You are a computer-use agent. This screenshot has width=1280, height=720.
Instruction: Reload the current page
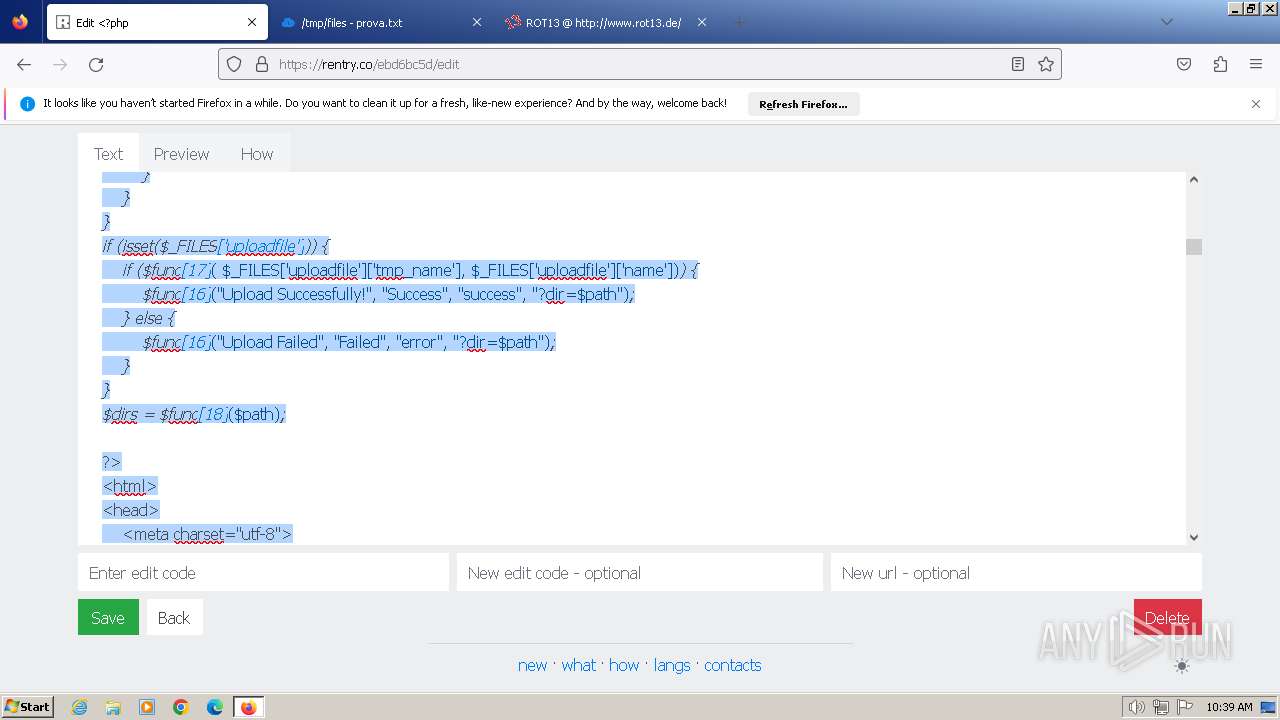pos(96,64)
